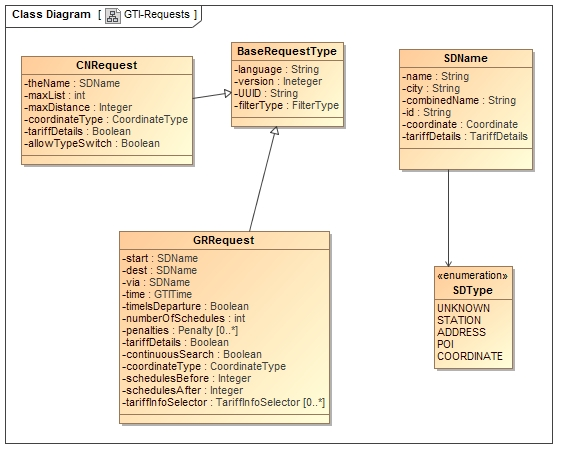The image size is (567, 458).
Task: Select the penalties attribute in GRRequest
Action: tap(180, 330)
